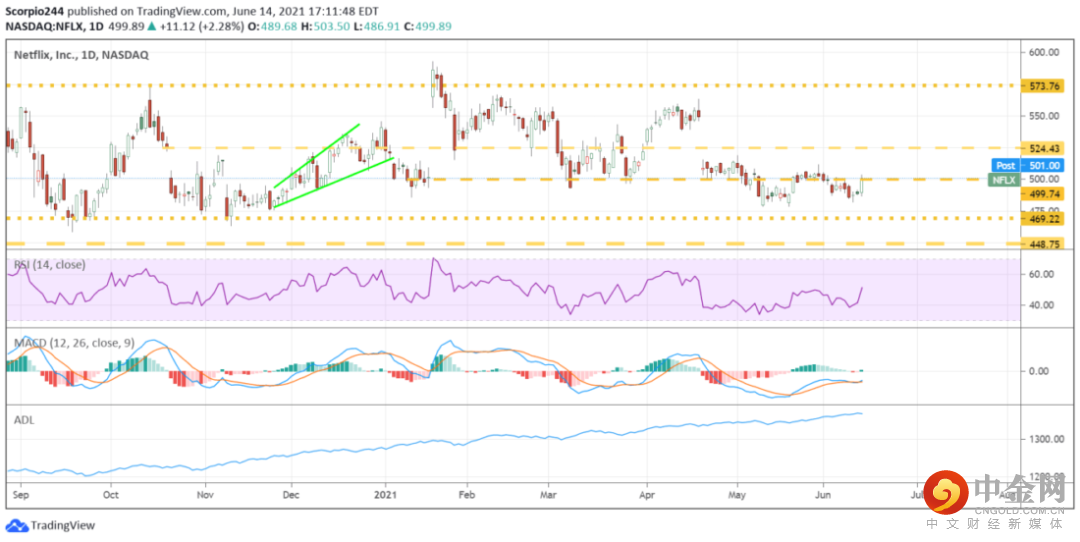Click the 448.75 price level label
Screen dimensions: 1080x542
click(x=1045, y=243)
